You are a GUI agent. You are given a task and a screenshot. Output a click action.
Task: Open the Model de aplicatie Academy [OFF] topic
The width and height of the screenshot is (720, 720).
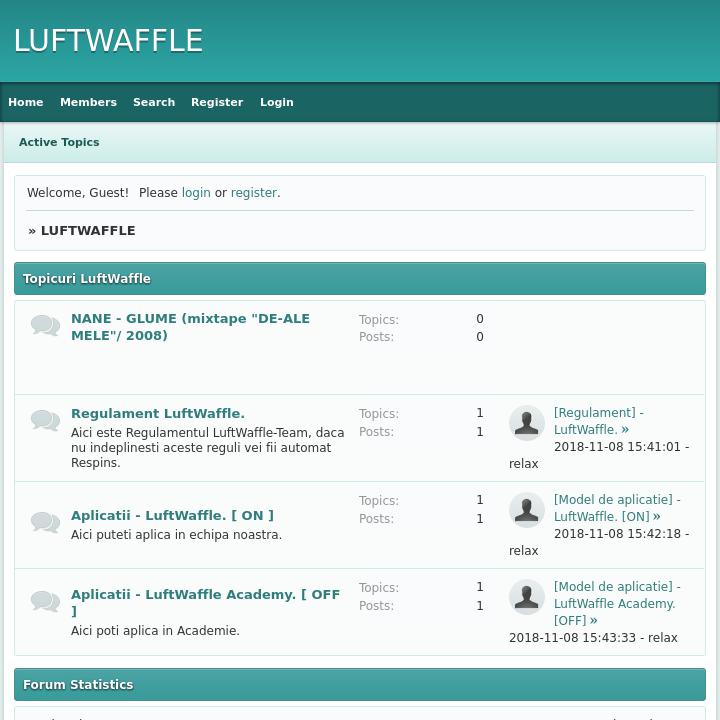614,603
